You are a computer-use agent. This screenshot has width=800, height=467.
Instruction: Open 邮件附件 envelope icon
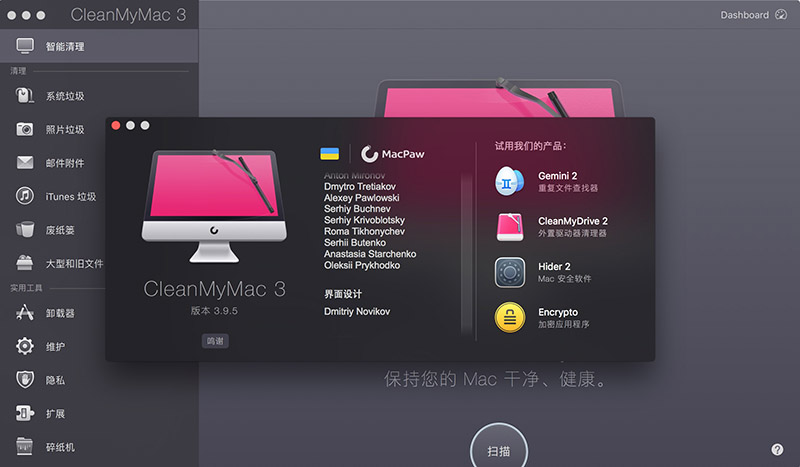pyautogui.click(x=24, y=163)
